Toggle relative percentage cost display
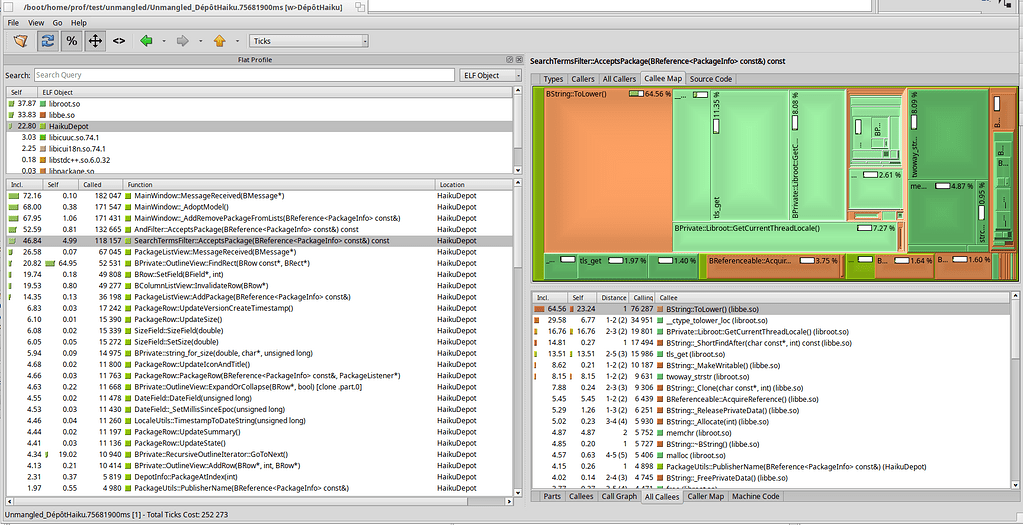Screen dimensions: 1023x525 [x=71, y=40]
